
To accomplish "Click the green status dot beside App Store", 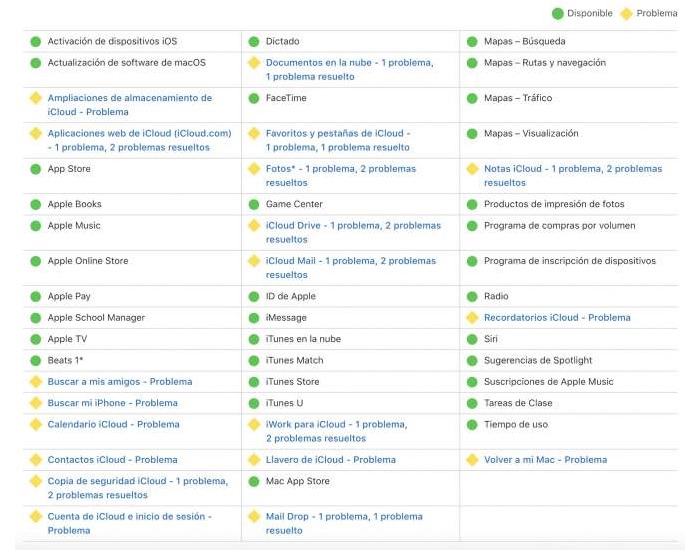I will coord(36,169).
